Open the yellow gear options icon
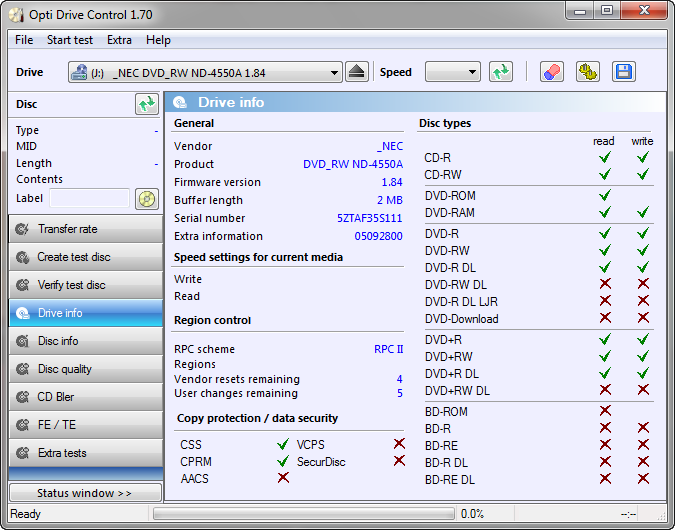 pyautogui.click(x=588, y=72)
